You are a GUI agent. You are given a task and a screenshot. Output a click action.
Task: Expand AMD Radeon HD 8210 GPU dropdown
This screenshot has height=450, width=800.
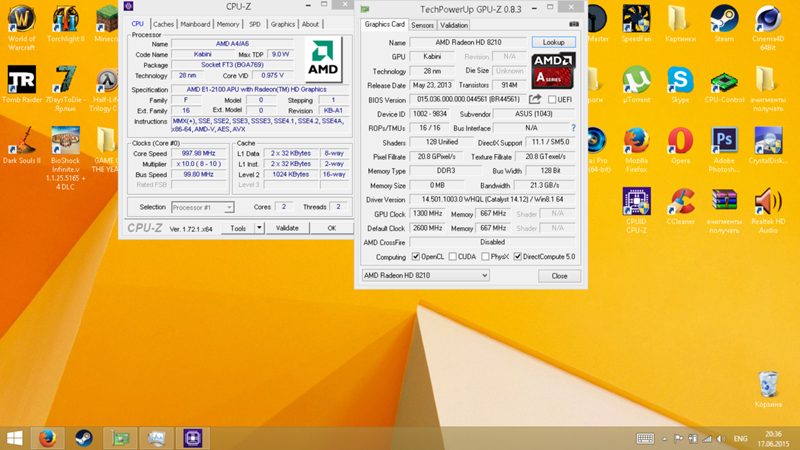click(x=484, y=276)
